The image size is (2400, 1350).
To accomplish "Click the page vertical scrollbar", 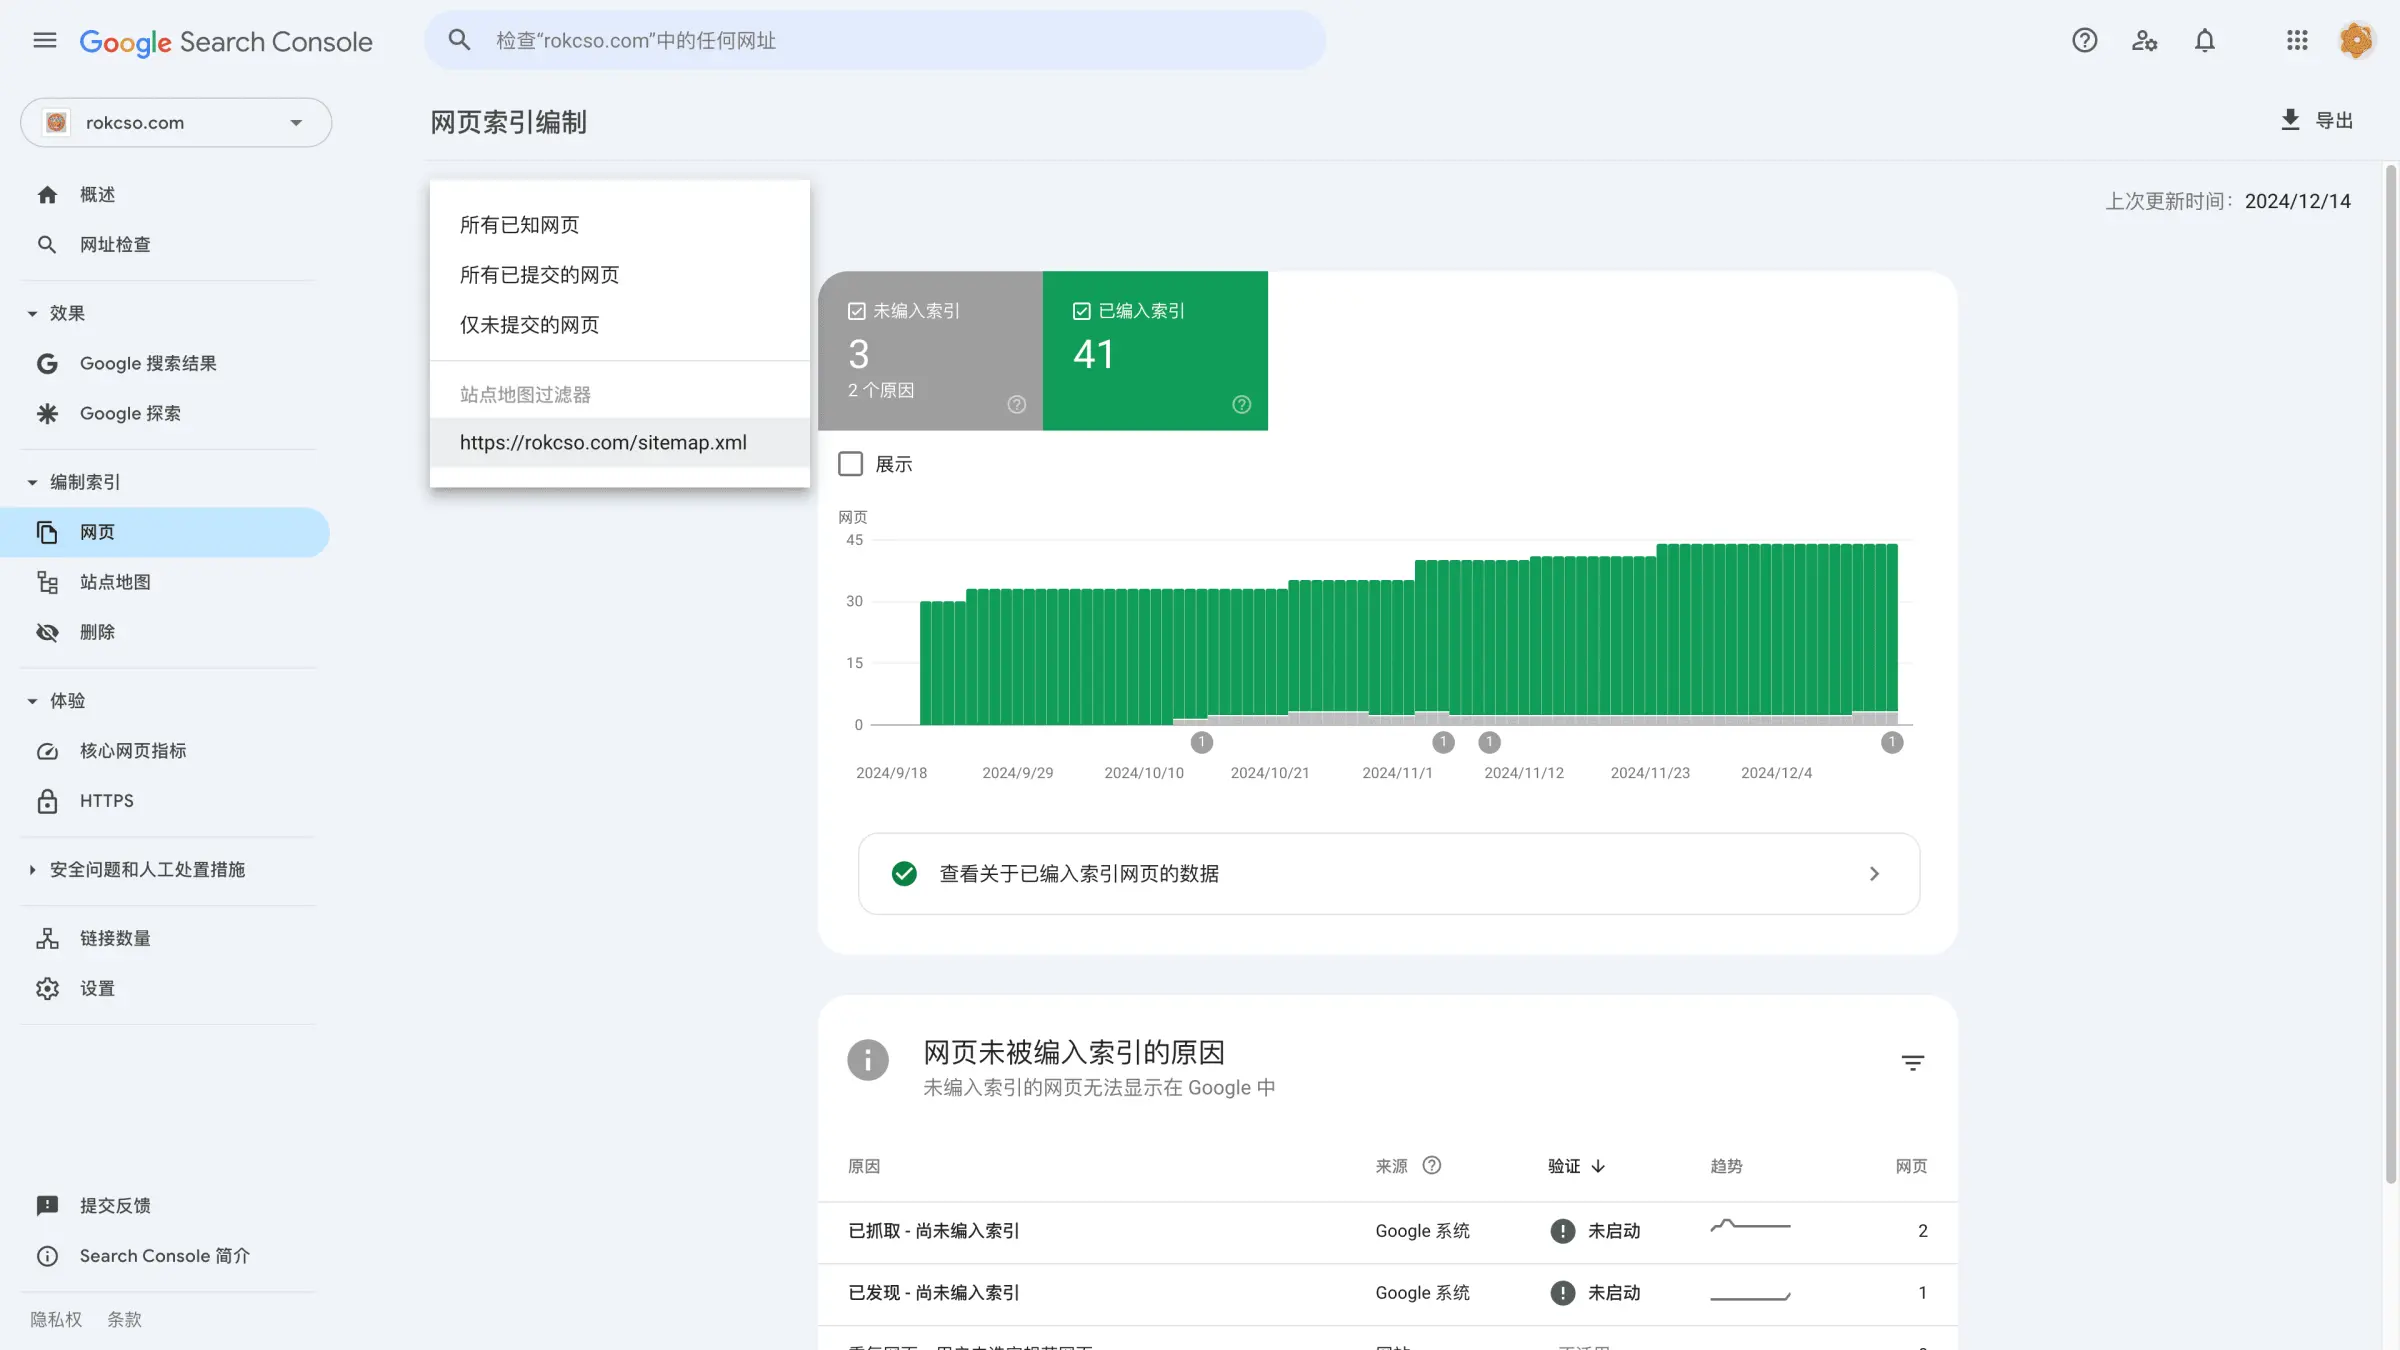I will pos(2391,674).
